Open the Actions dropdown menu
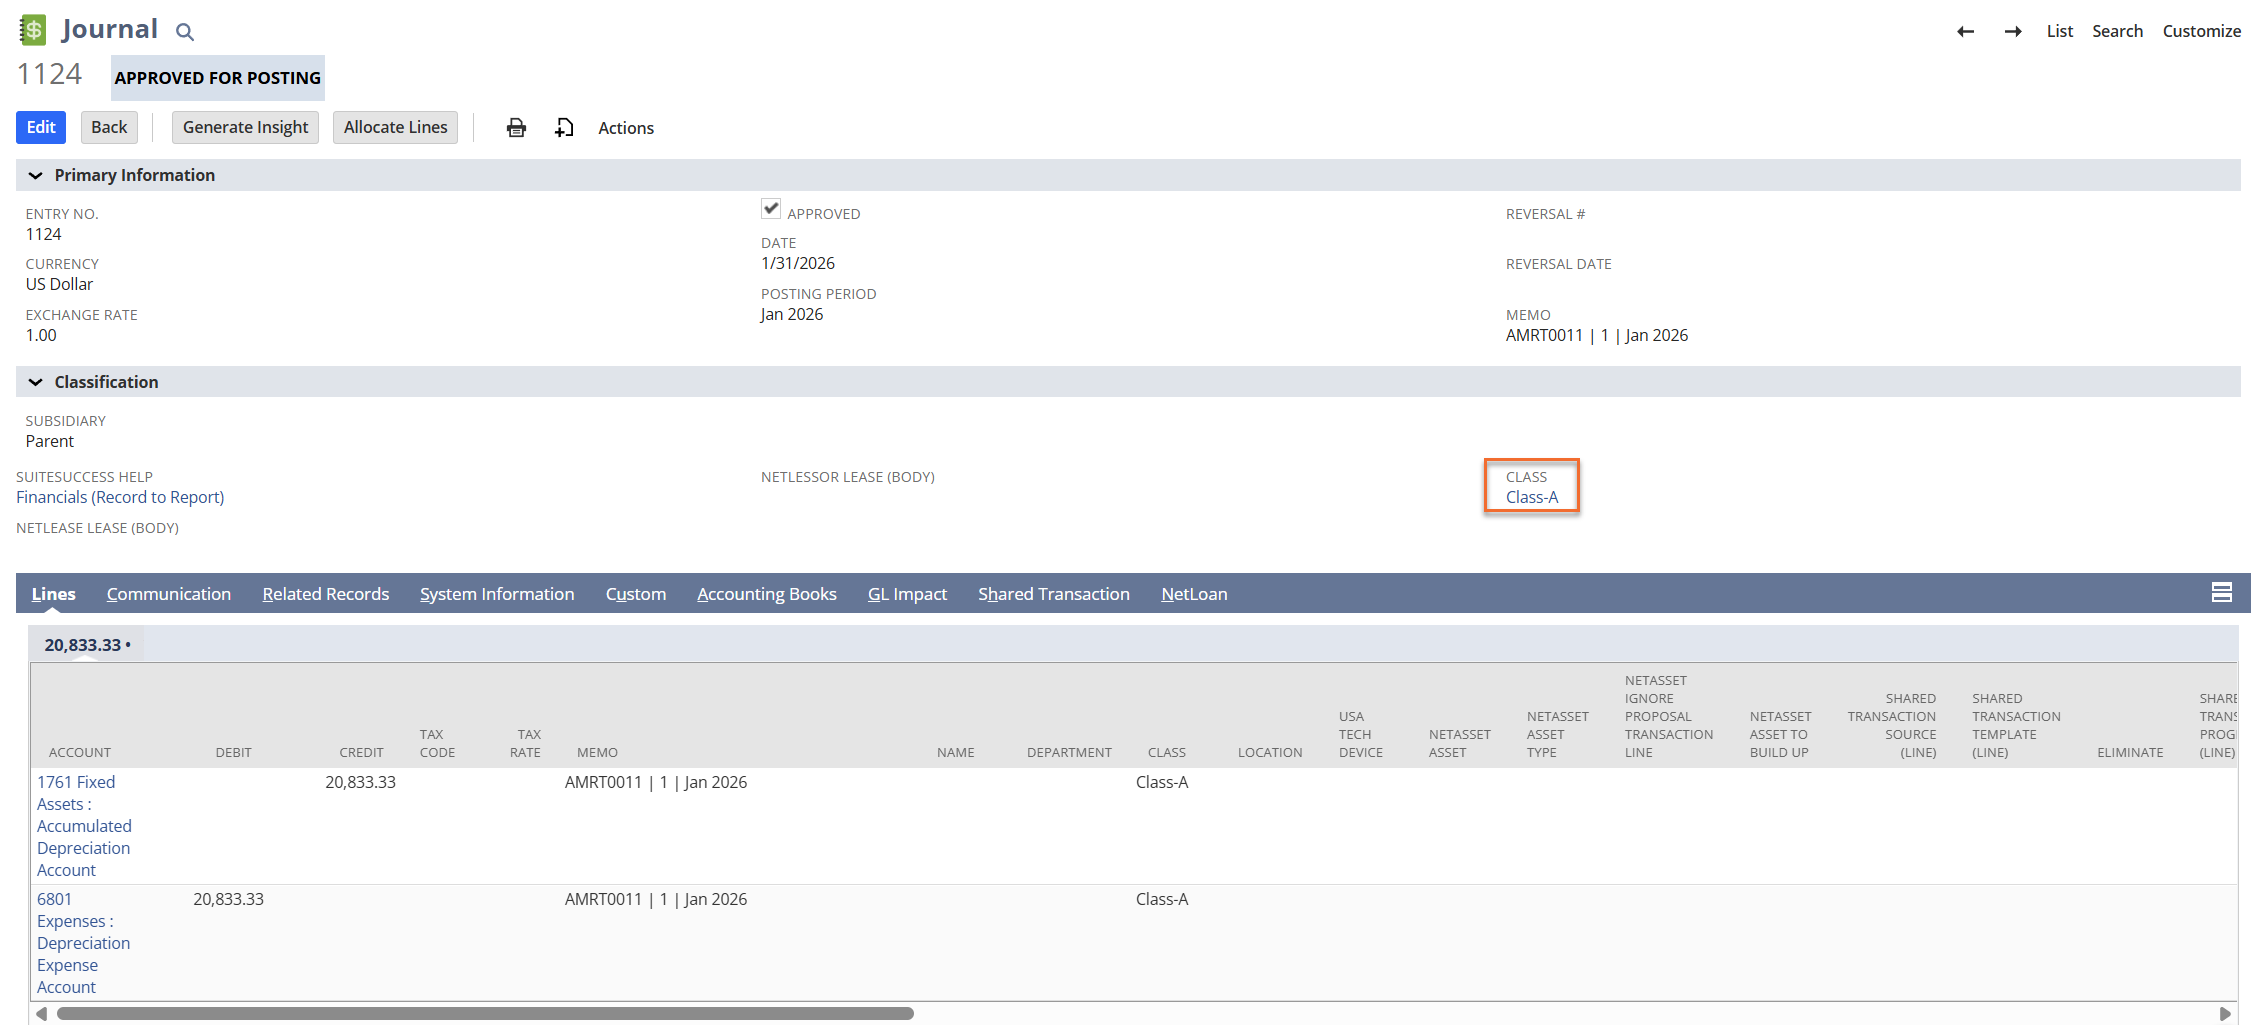Viewport: 2264px width, 1025px height. click(x=626, y=128)
